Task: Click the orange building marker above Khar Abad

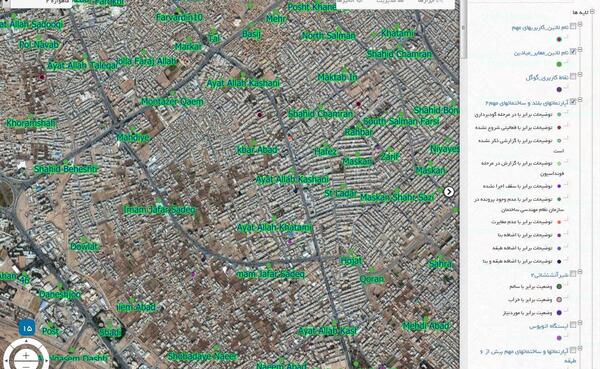Action: 290,138
